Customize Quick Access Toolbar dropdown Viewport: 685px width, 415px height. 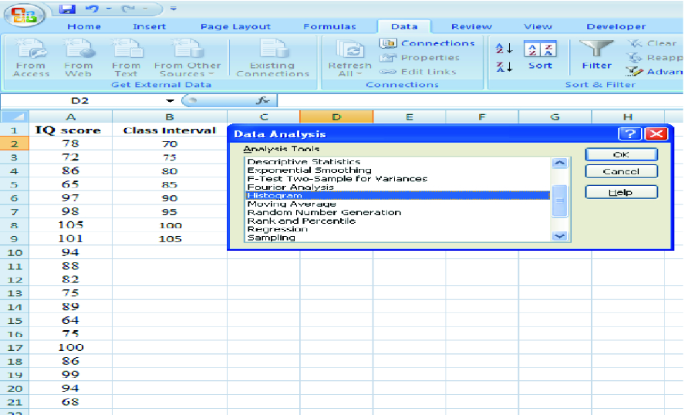click(173, 9)
